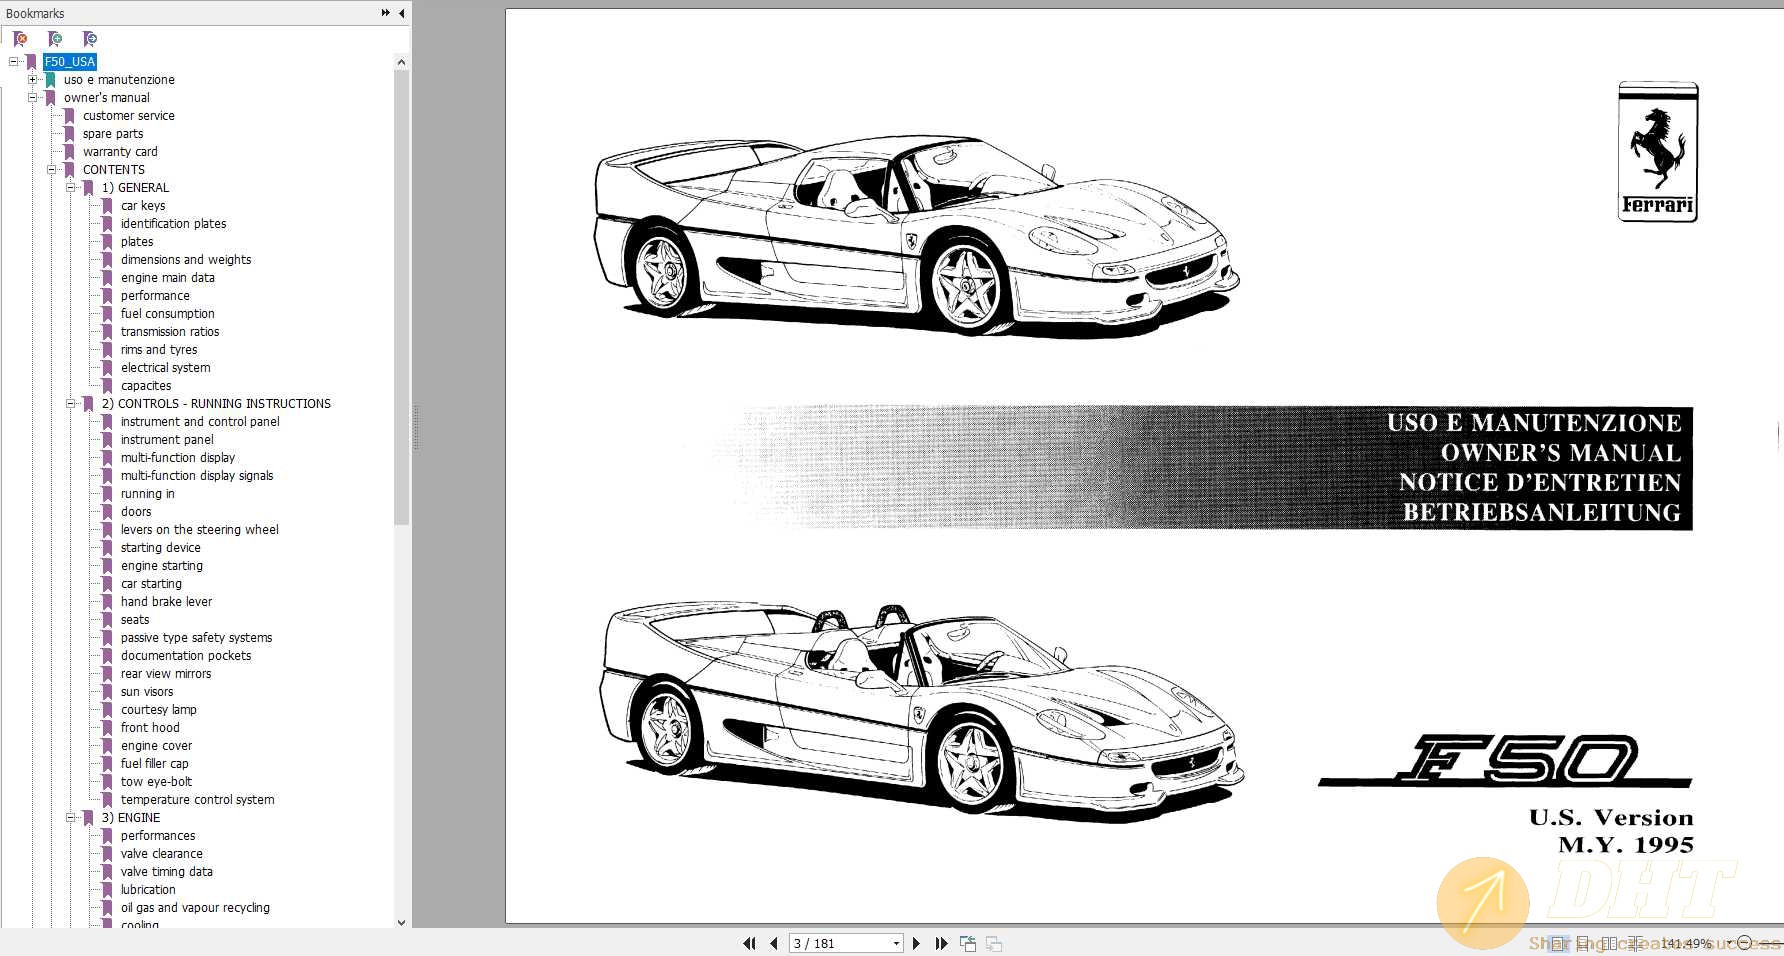Screen dimensions: 1784x956
Task: Select the 'fuel consumption' bookmark
Action: (167, 314)
